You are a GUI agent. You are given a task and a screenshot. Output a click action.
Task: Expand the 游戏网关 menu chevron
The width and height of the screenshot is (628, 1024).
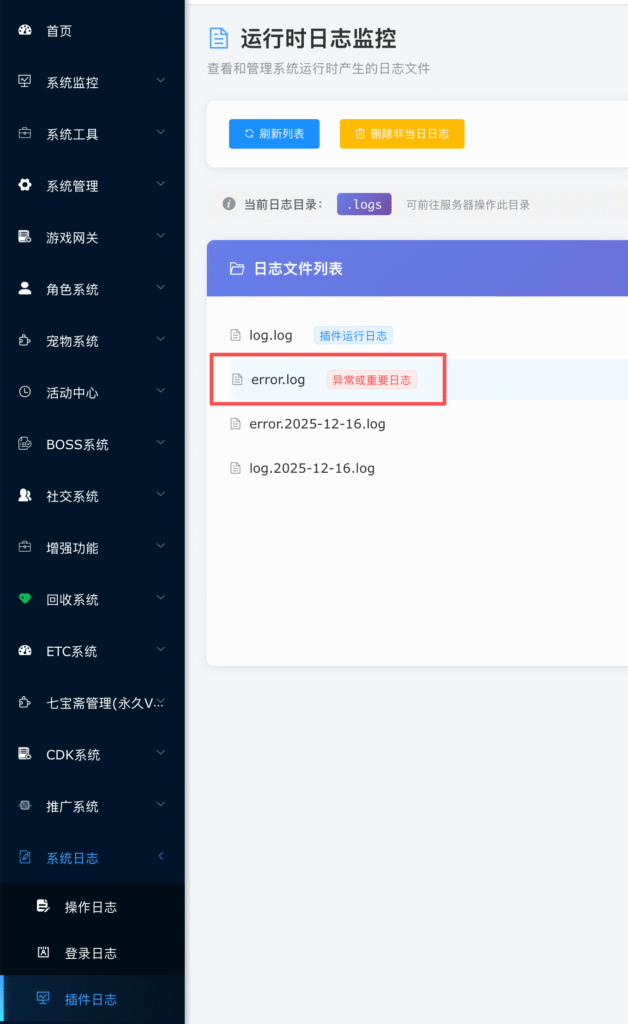[161, 236]
